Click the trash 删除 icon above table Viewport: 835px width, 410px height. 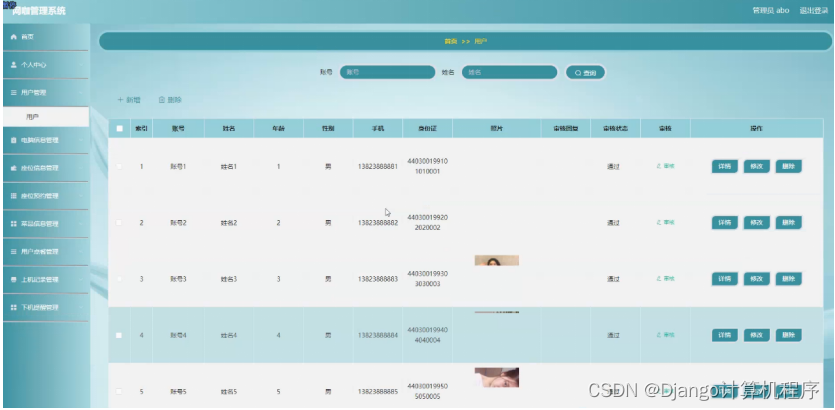(x=162, y=100)
